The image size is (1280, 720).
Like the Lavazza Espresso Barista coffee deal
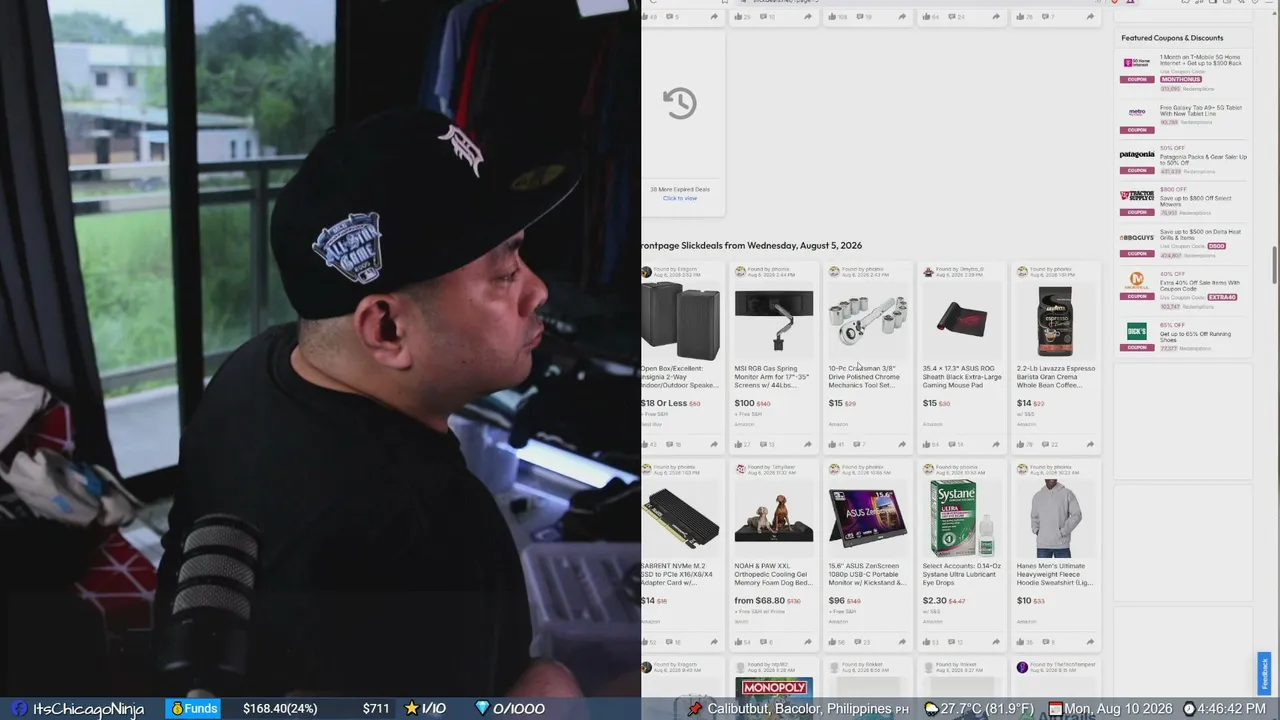[1021, 444]
